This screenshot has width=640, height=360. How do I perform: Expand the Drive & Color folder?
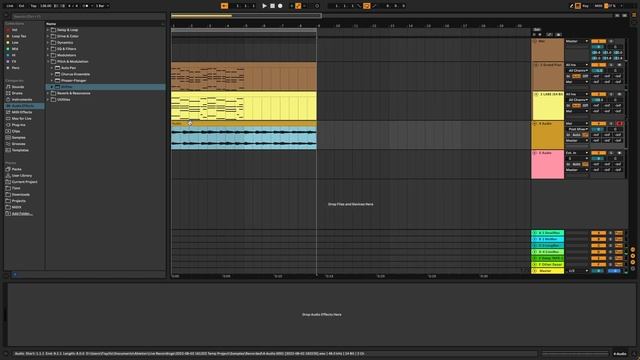(x=48, y=36)
